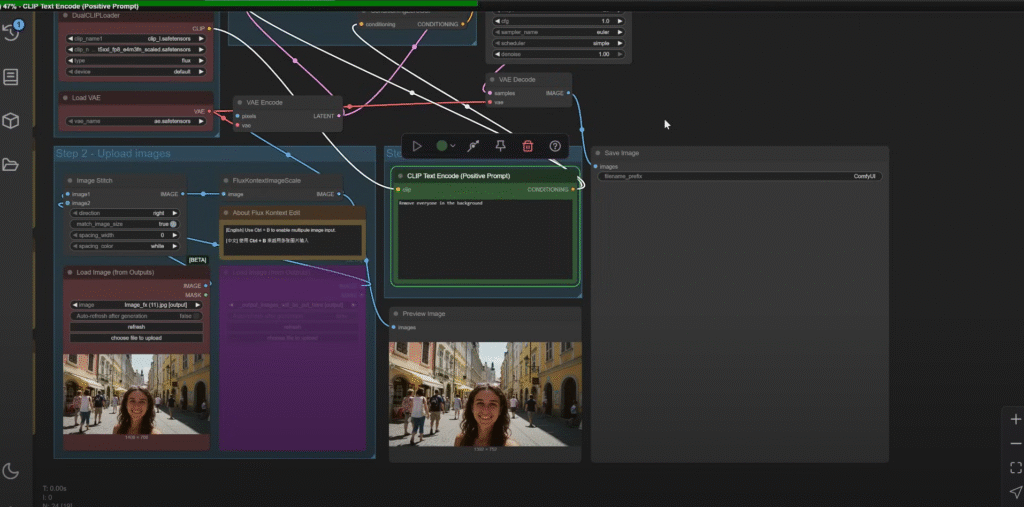Click the Step 2 - Upload images group title

(x=113, y=154)
